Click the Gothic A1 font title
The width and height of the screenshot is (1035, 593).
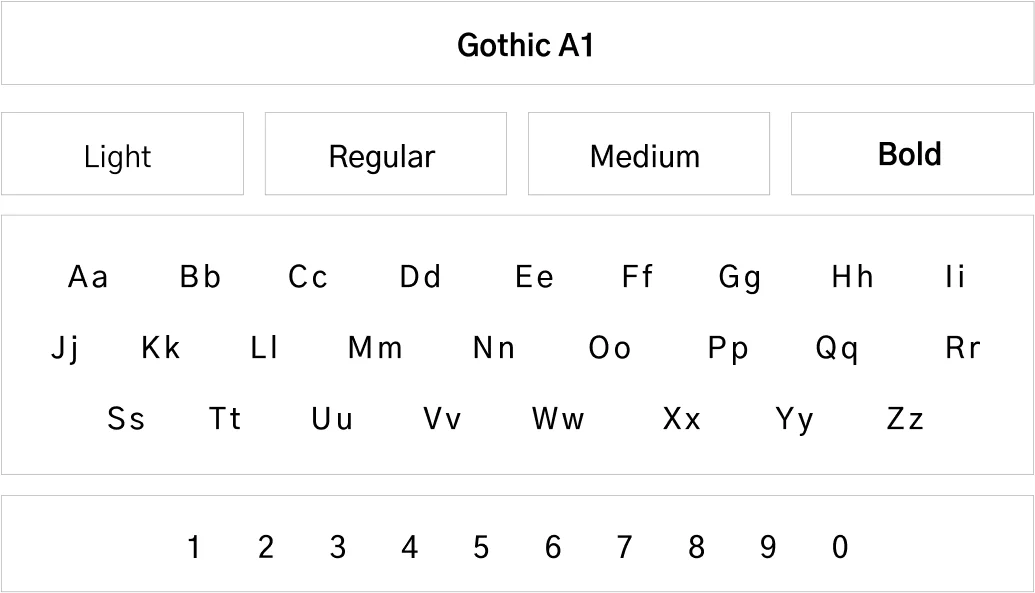click(525, 45)
